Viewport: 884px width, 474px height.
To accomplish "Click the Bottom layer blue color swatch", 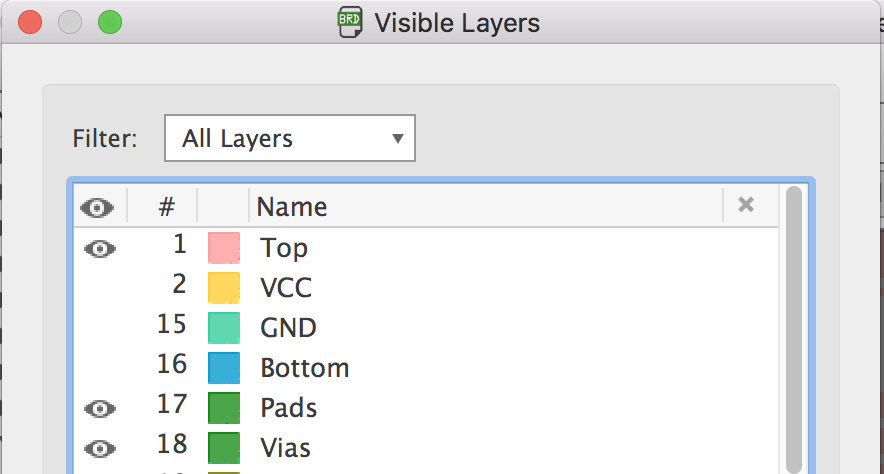I will point(224,368).
